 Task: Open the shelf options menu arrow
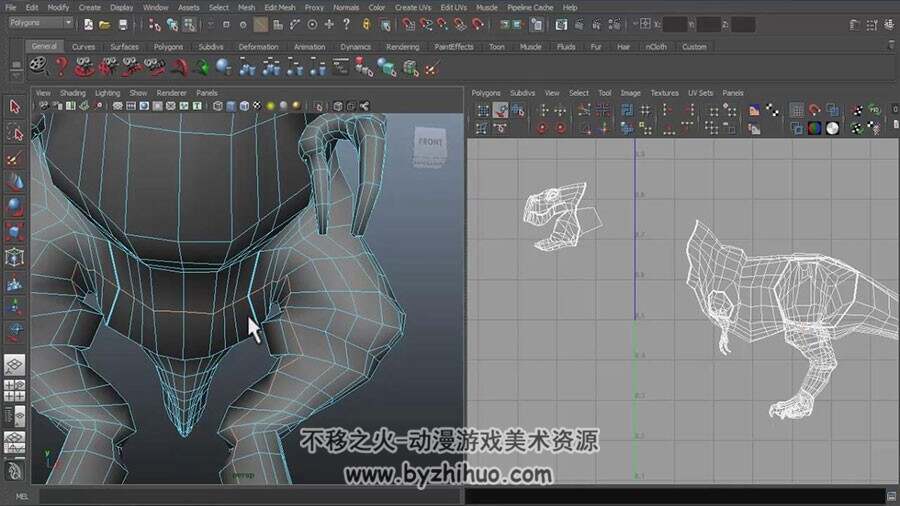16,76
